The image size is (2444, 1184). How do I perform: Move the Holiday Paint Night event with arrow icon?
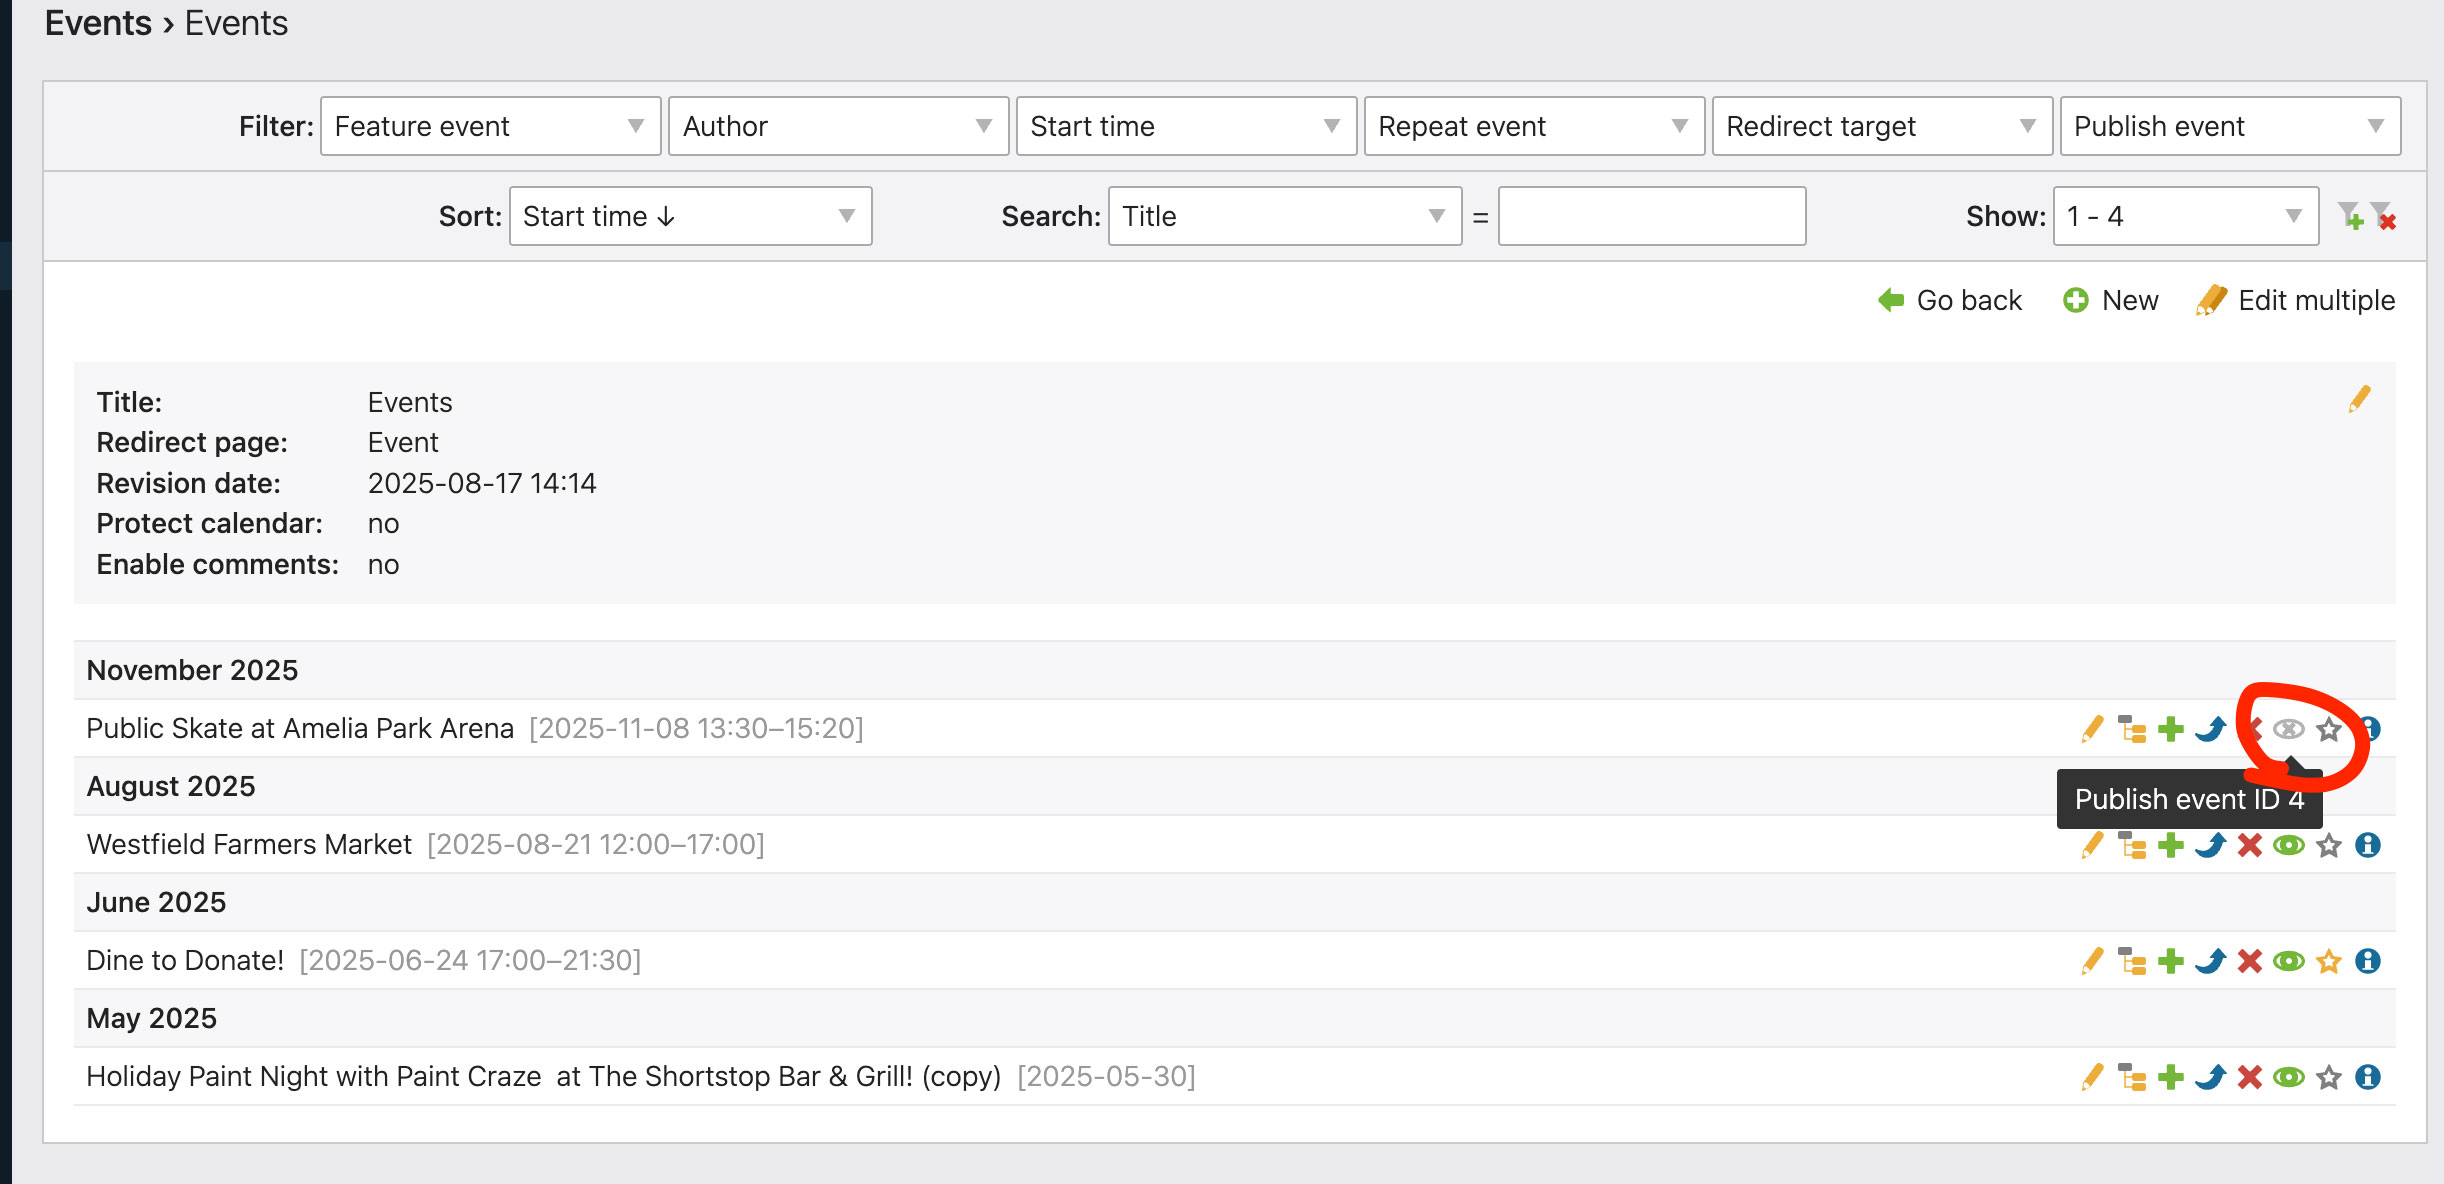pos(2211,1077)
